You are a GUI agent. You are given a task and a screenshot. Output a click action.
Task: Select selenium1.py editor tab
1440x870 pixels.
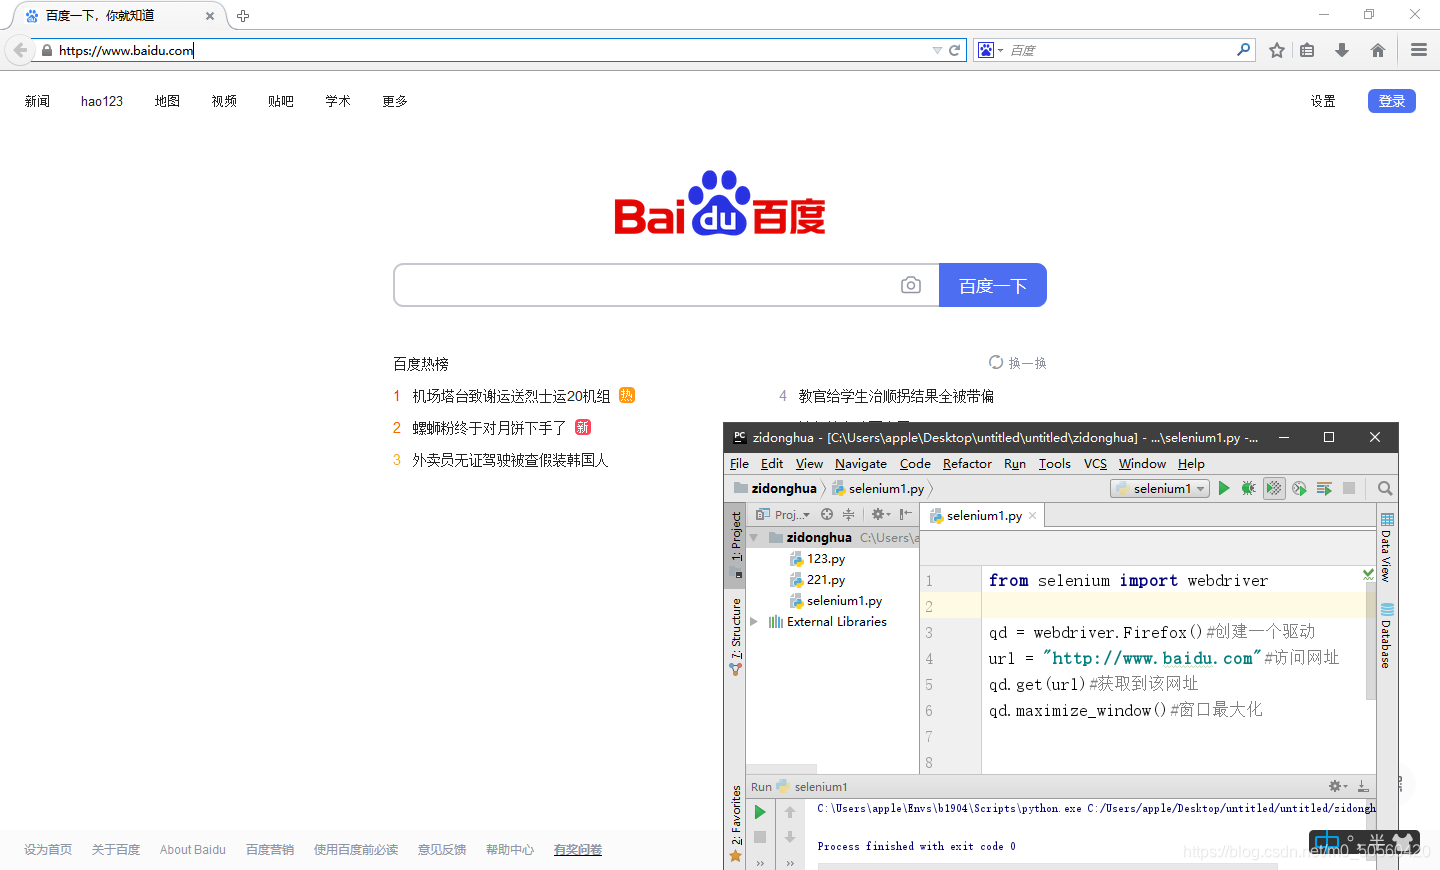pyautogui.click(x=984, y=515)
